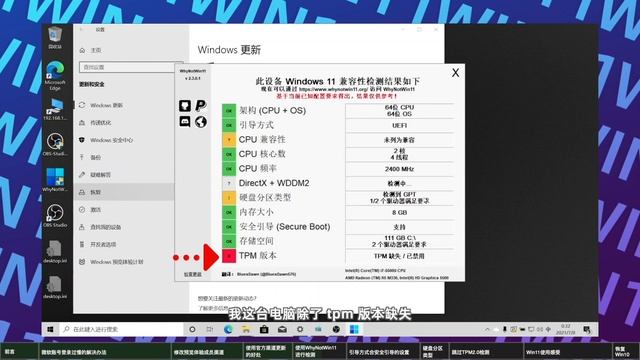
Task: Click the green OK status for CPU 频率
Action: tap(229, 169)
